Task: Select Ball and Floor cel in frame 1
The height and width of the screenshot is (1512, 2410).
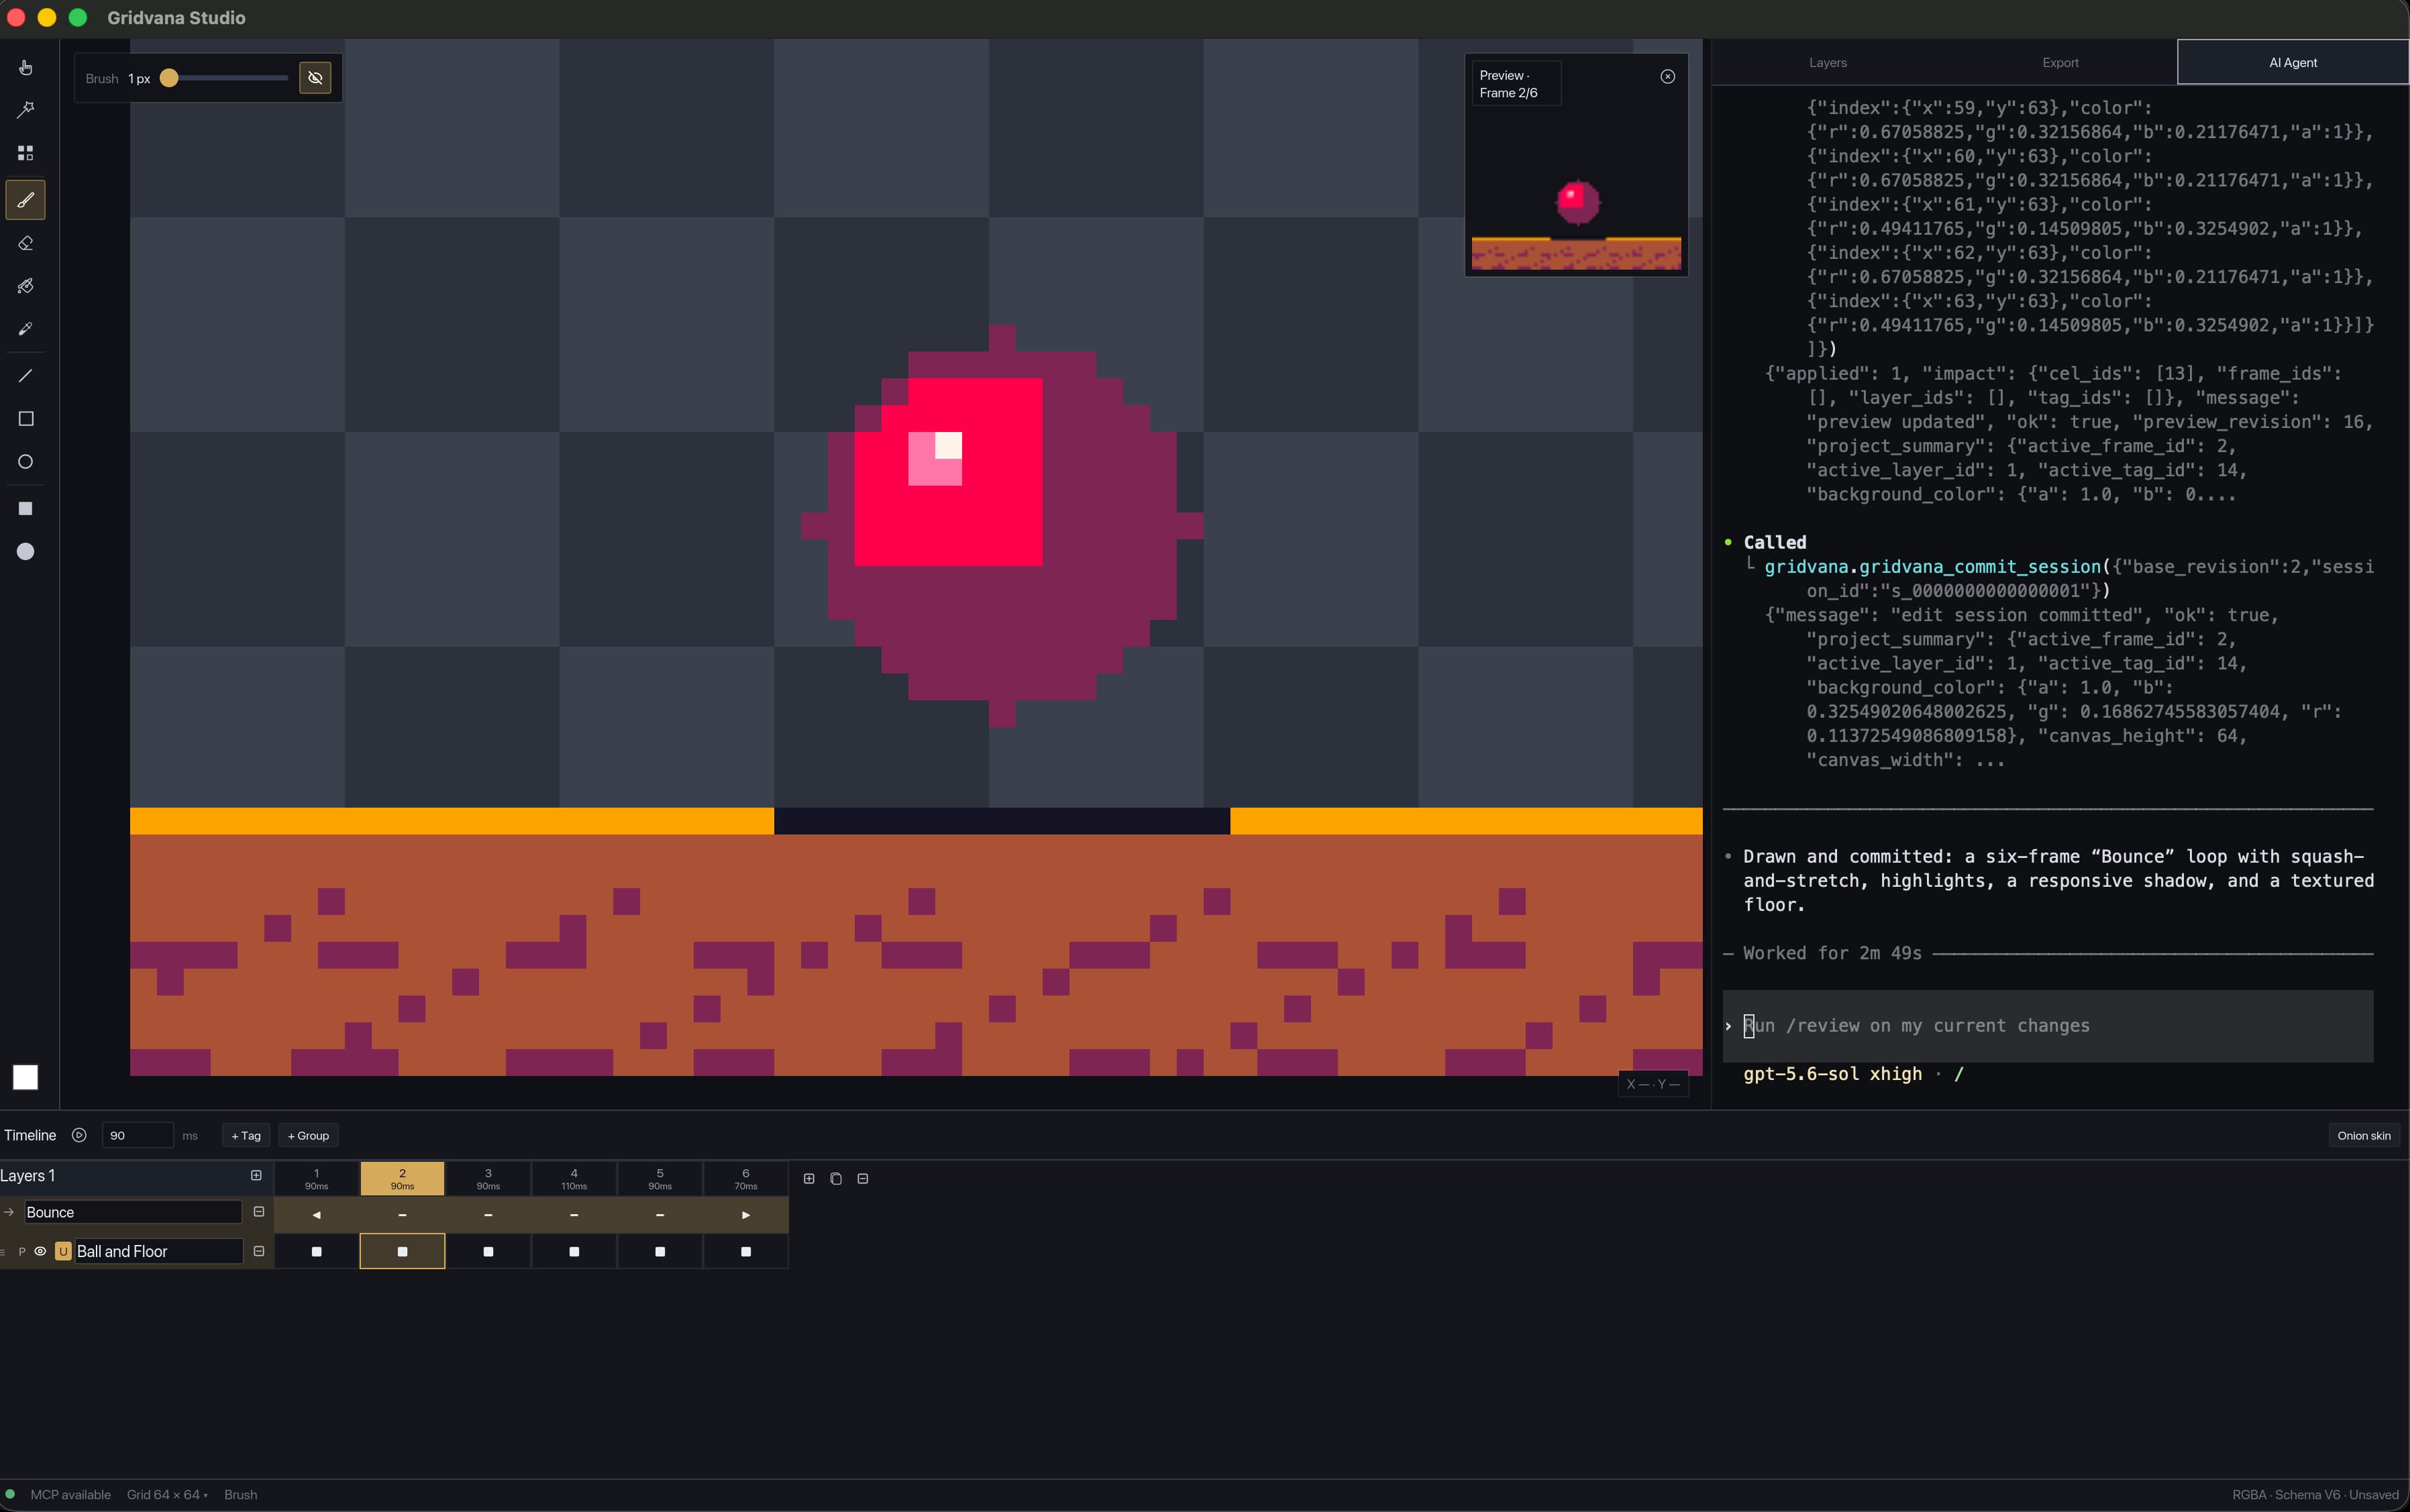Action: [316, 1251]
